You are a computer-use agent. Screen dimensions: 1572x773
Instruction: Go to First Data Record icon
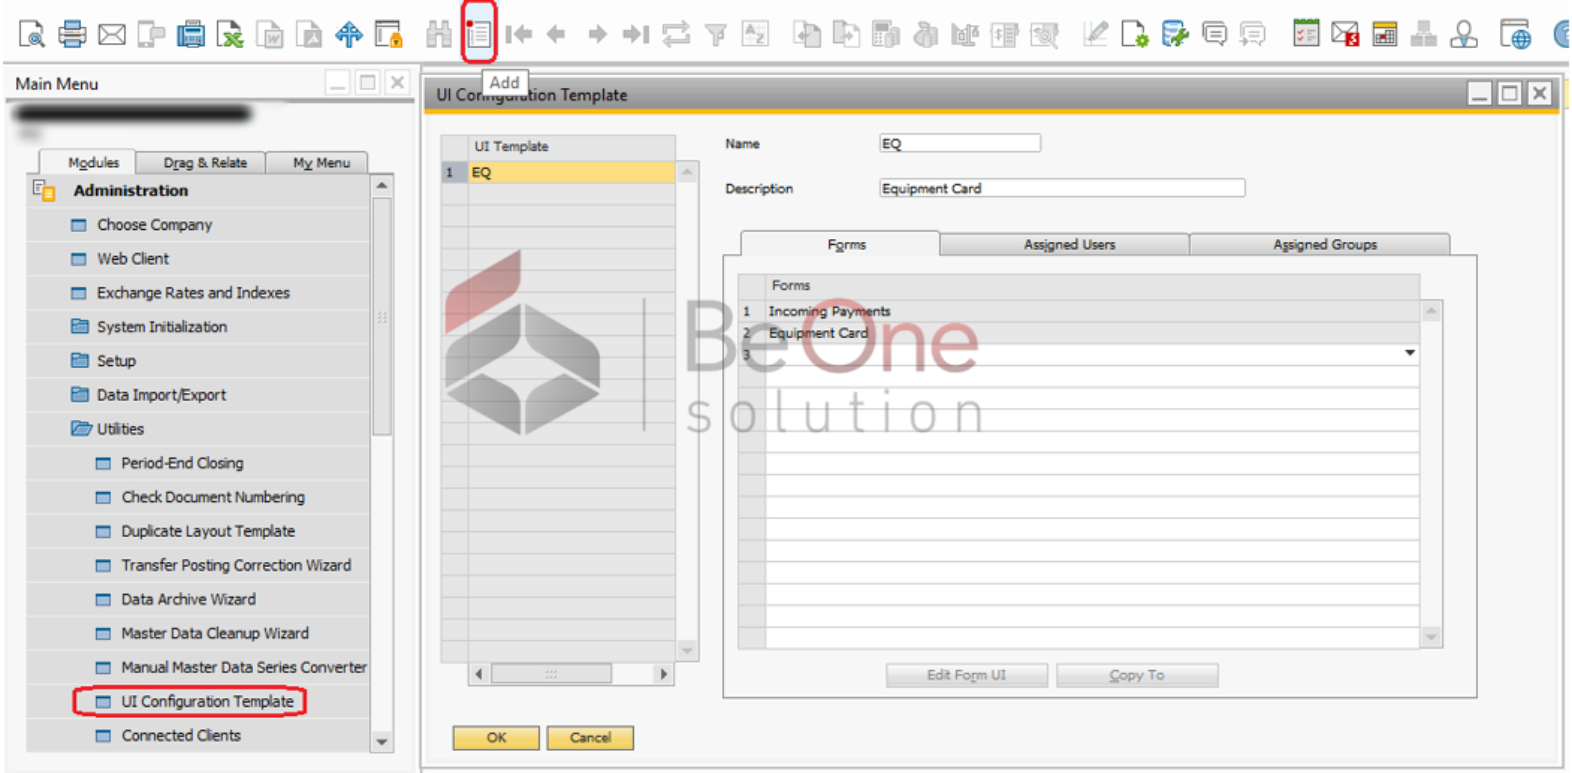[518, 34]
